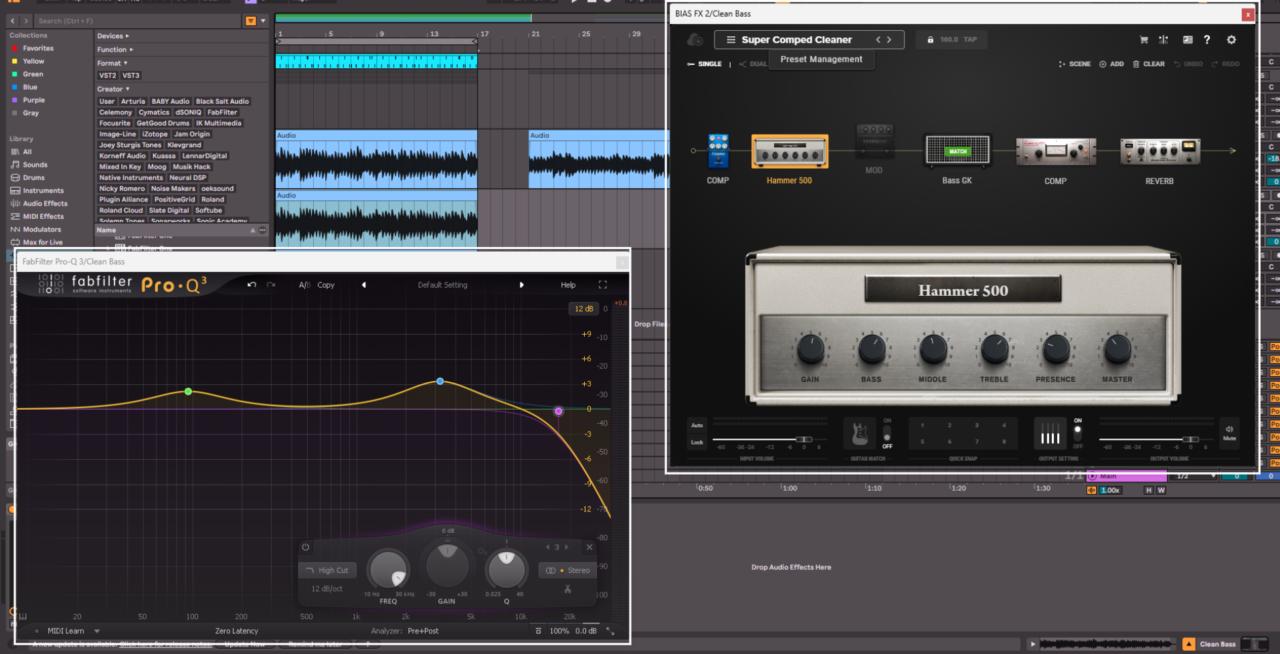Open BIAS FX 2 tuner icon
Image resolution: width=1280 pixels, height=654 pixels.
(x=1164, y=40)
